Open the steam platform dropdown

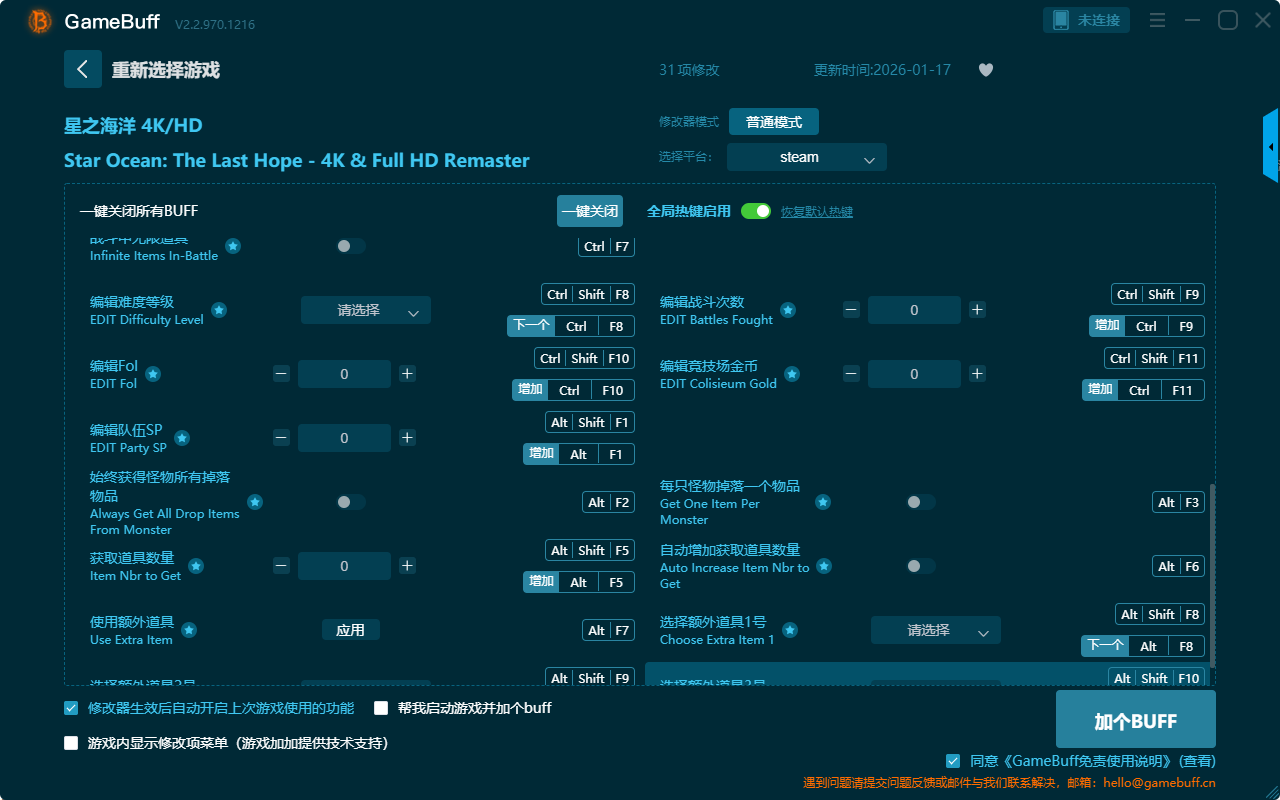click(806, 157)
